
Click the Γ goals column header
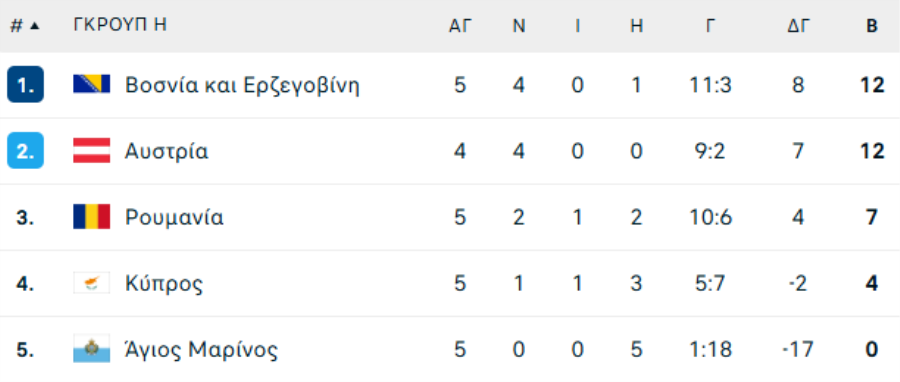click(x=711, y=26)
